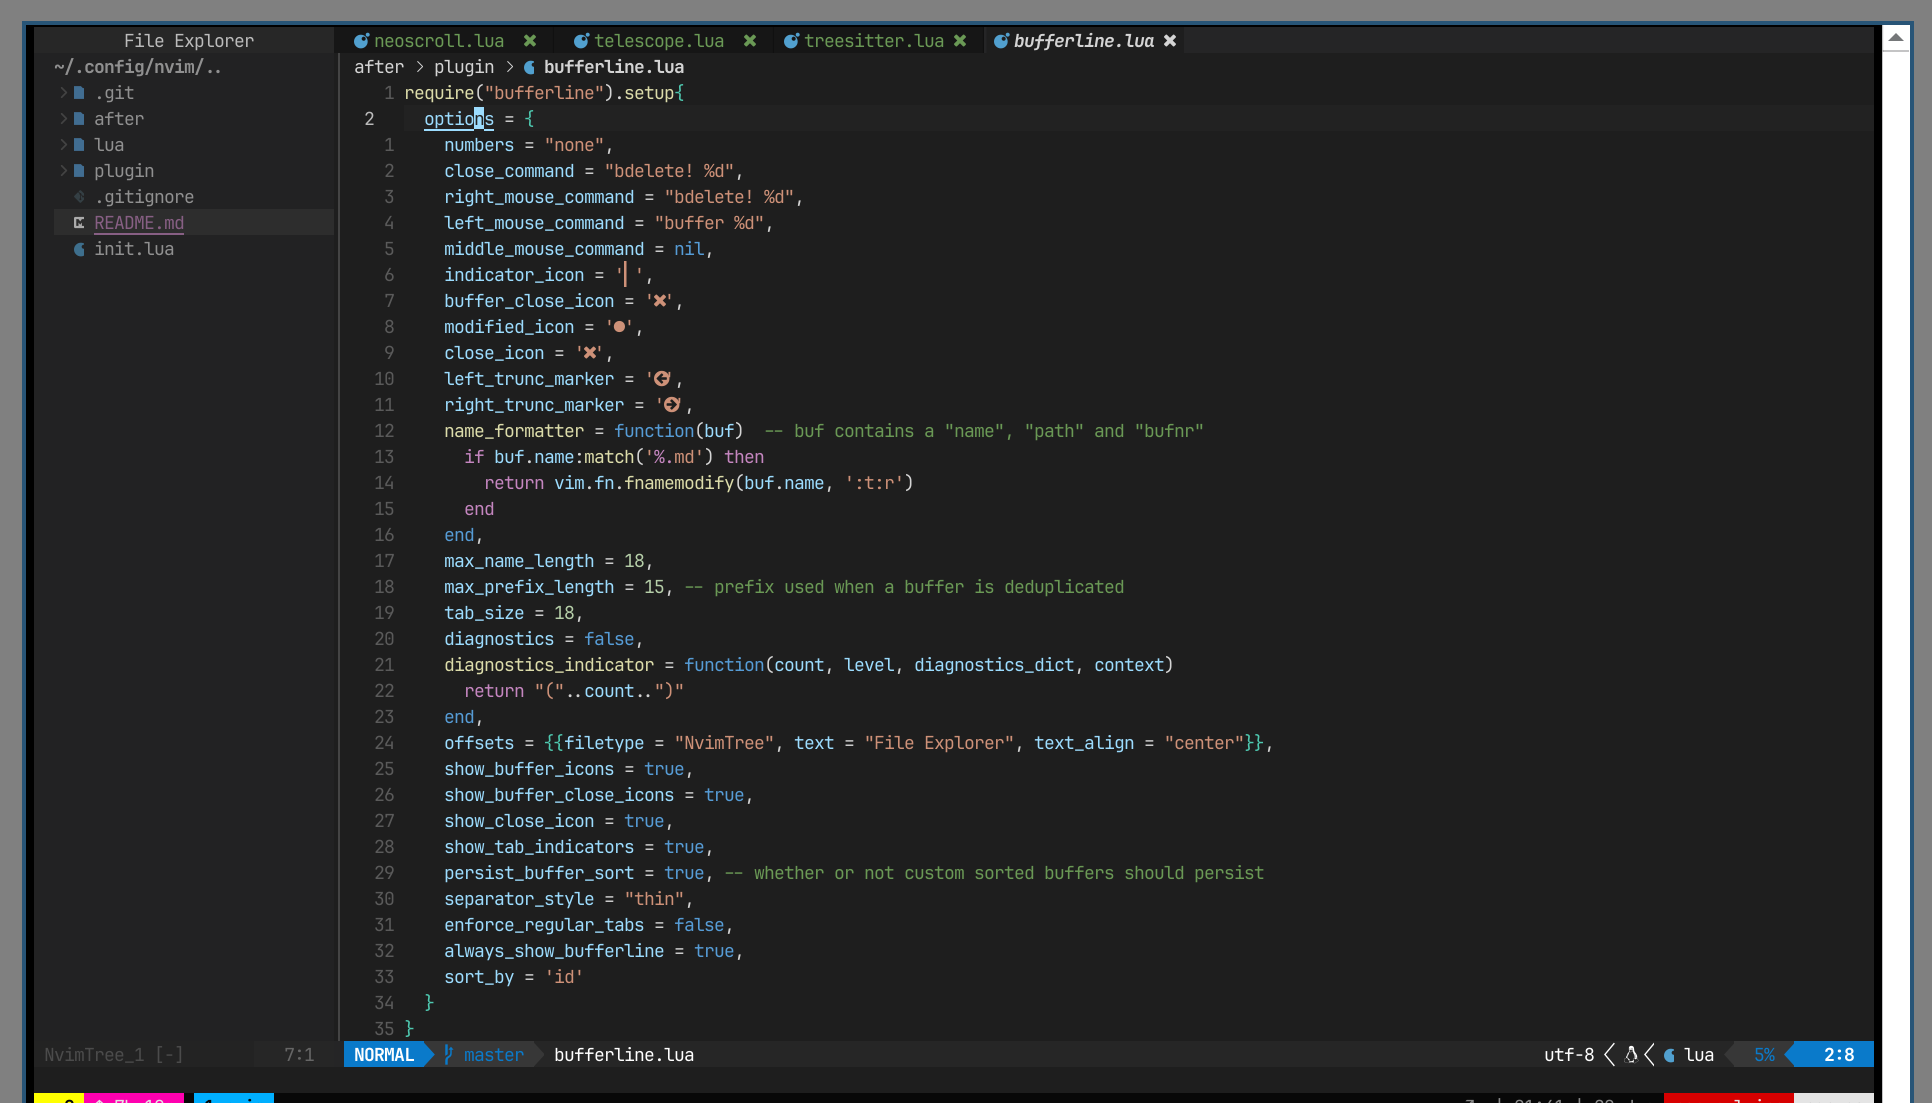The height and width of the screenshot is (1103, 1932).
Task: Click the Lua icon in the breadcrumb bar
Action: click(x=528, y=67)
